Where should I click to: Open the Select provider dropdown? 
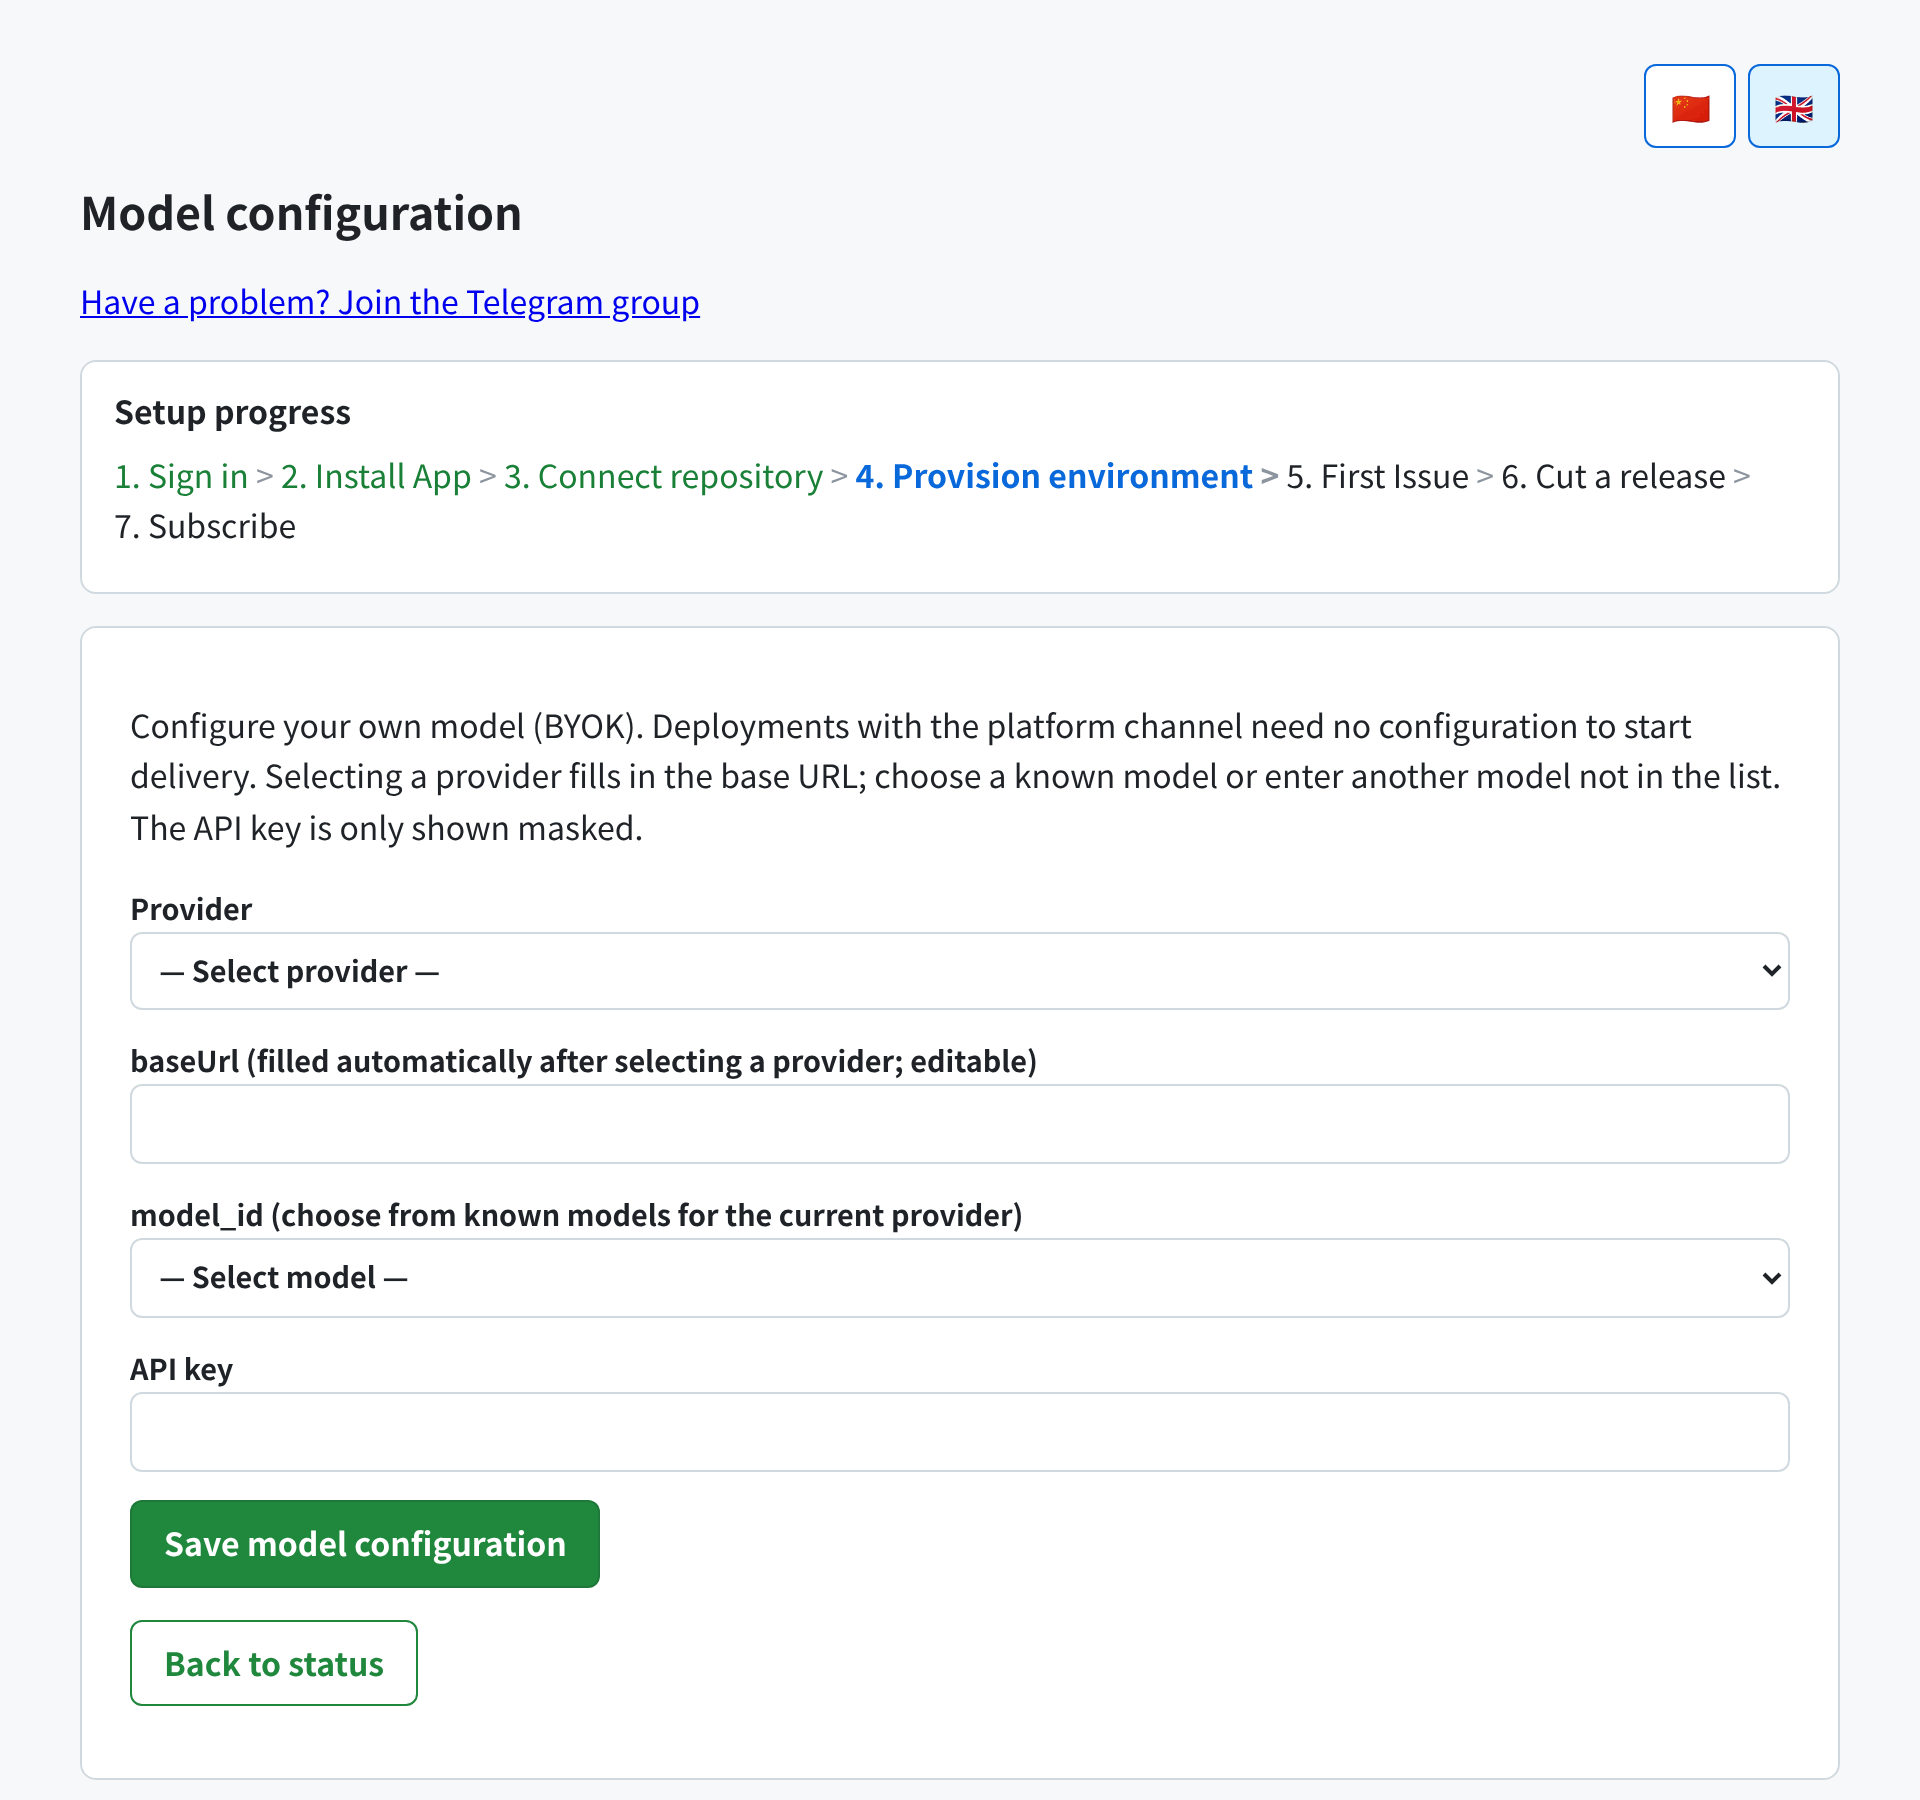(959, 971)
